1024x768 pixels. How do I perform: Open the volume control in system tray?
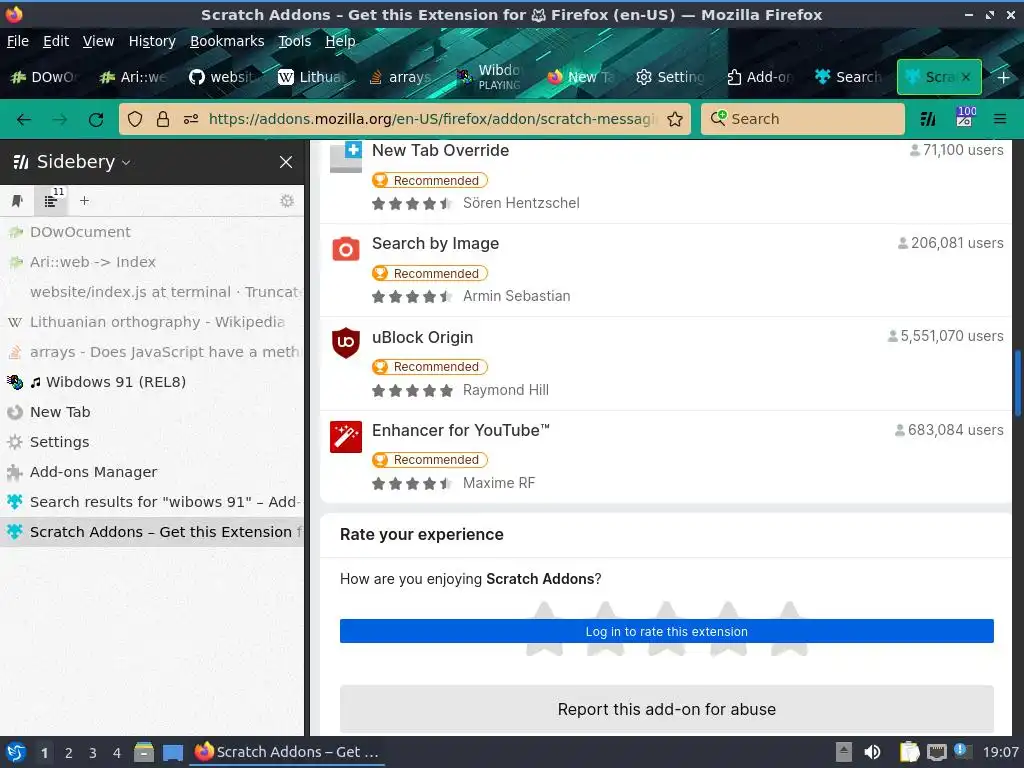point(872,752)
